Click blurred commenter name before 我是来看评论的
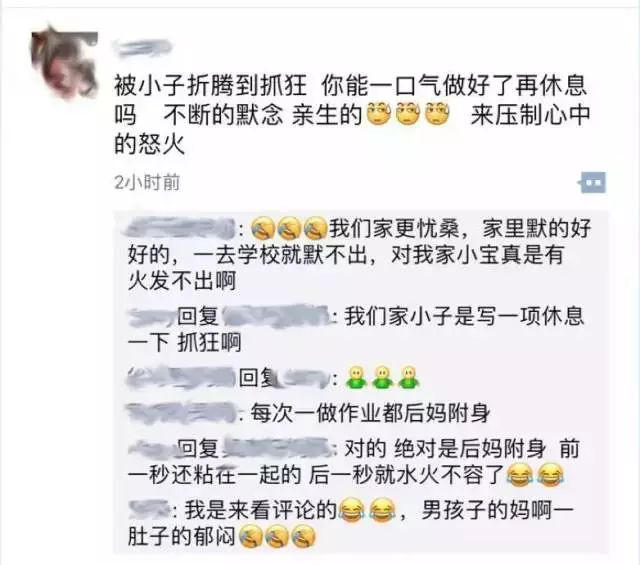The image size is (640, 565). click(149, 509)
